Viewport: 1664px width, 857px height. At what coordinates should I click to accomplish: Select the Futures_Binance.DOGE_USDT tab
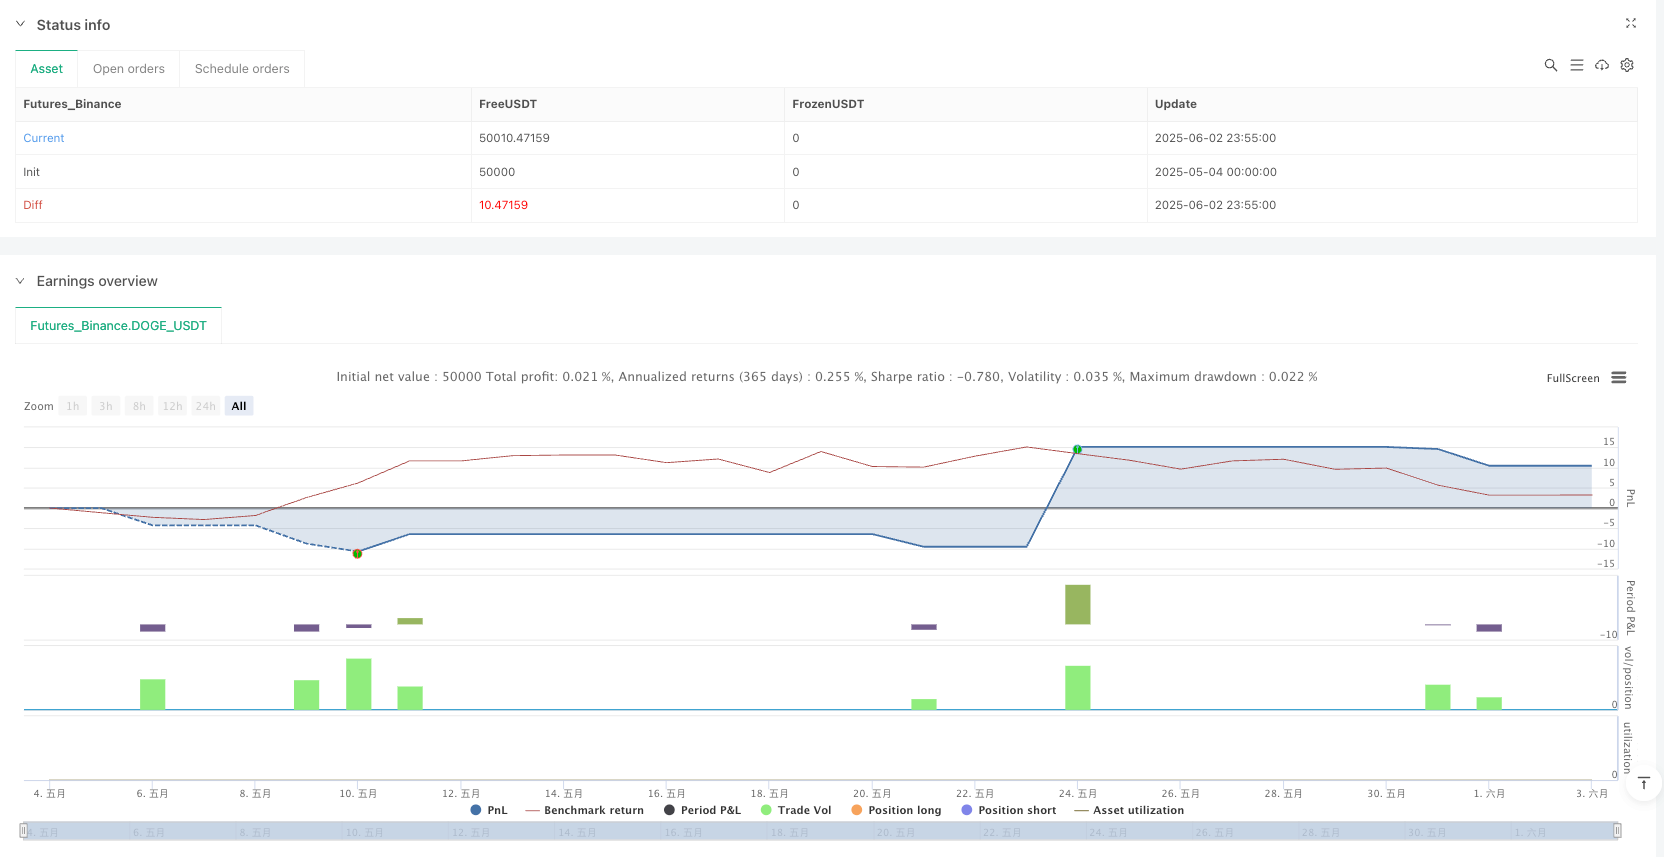pos(118,326)
